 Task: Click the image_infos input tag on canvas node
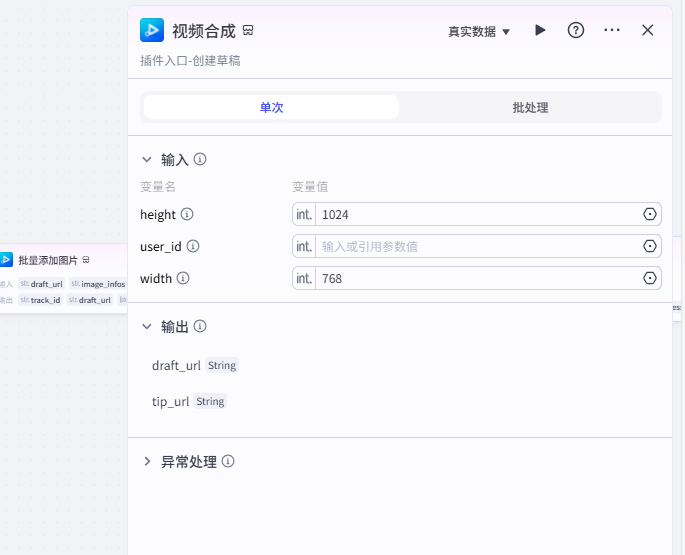pyautogui.click(x=98, y=284)
